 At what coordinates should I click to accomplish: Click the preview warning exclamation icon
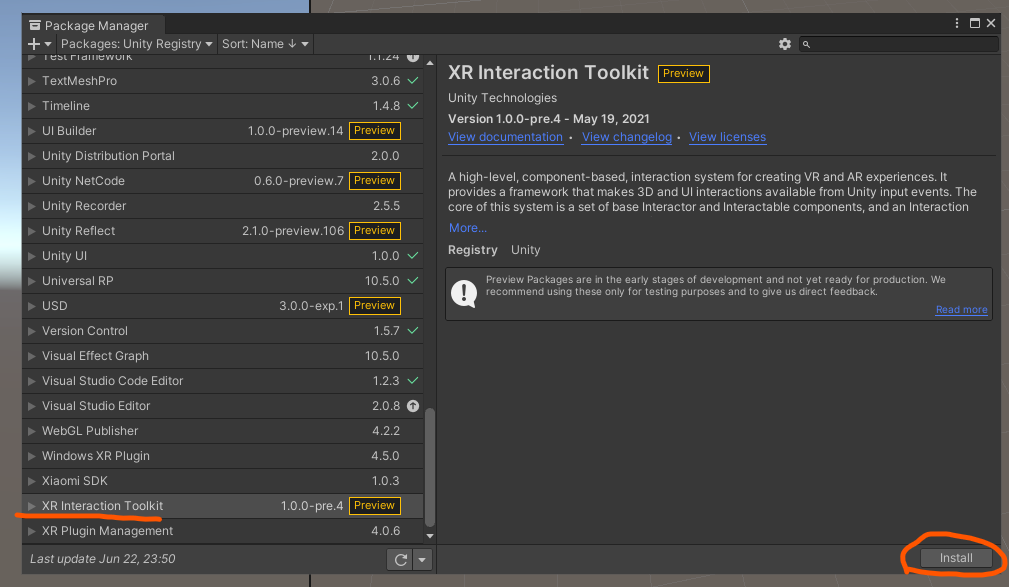tap(464, 294)
